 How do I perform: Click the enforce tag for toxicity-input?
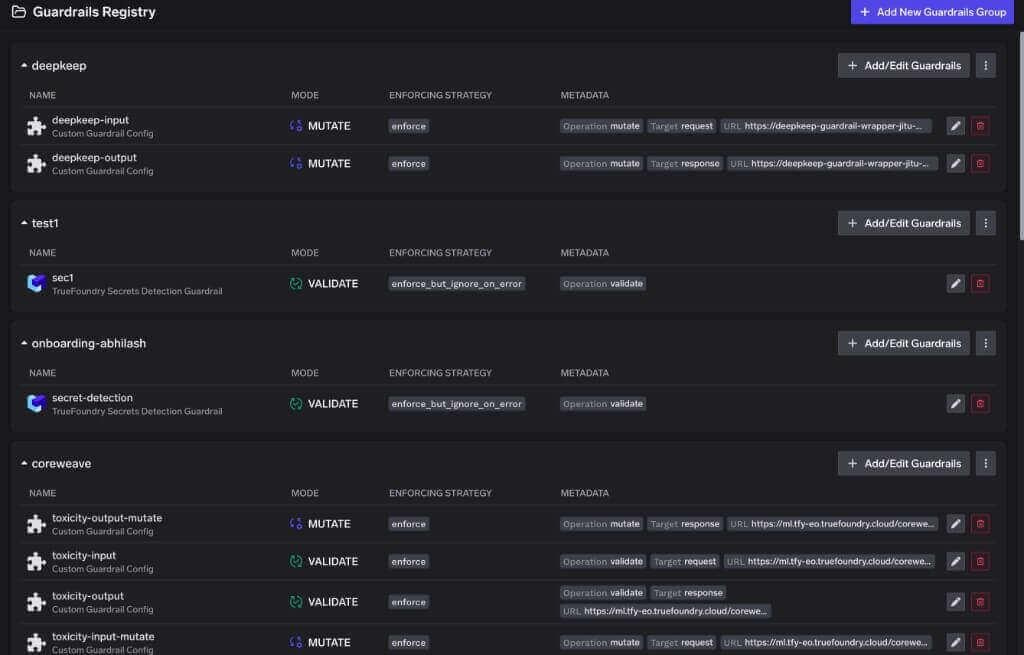tap(408, 562)
